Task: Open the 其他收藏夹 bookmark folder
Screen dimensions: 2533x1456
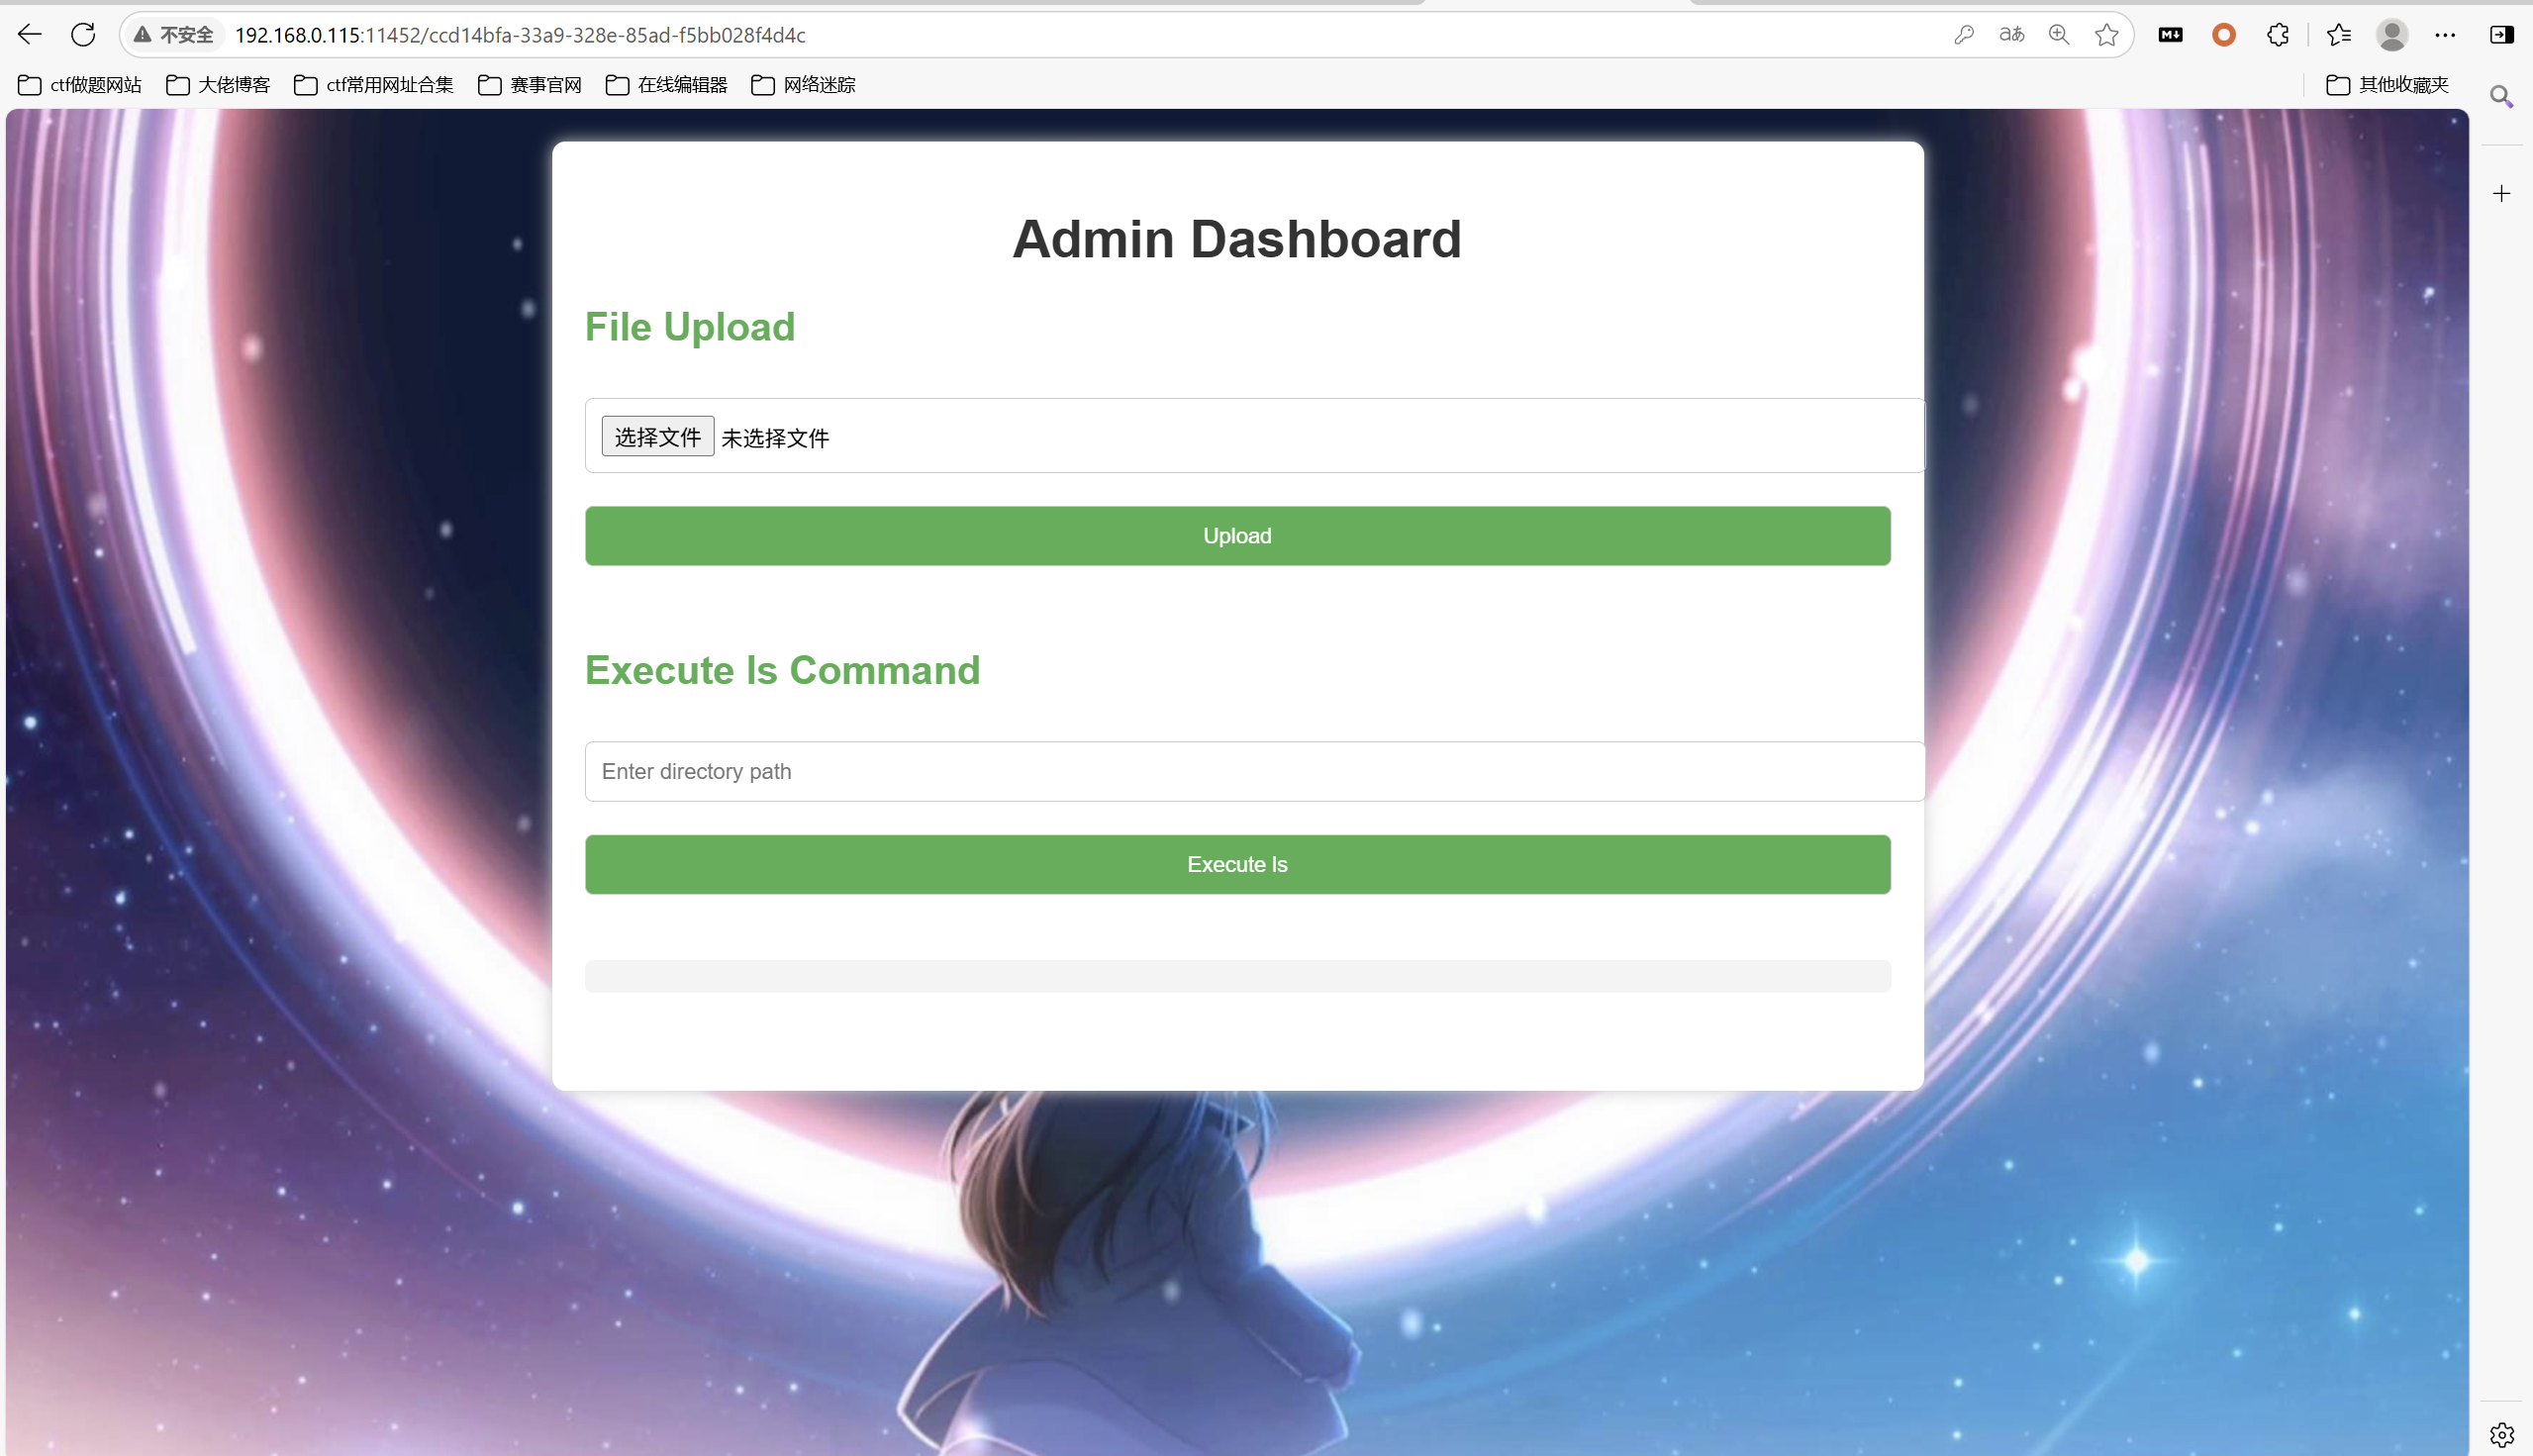Action: click(2388, 85)
